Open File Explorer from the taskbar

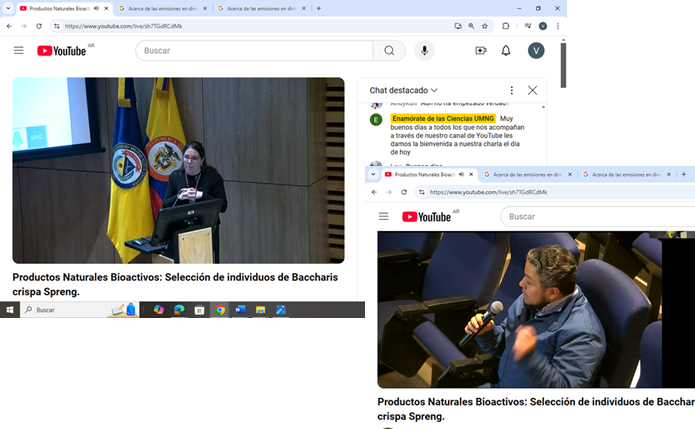[x=260, y=310]
